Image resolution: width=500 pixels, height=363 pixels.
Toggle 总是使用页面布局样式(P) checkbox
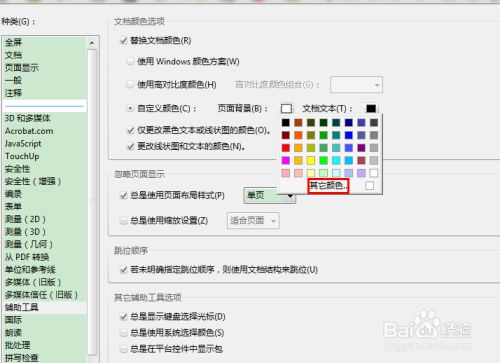point(124,195)
